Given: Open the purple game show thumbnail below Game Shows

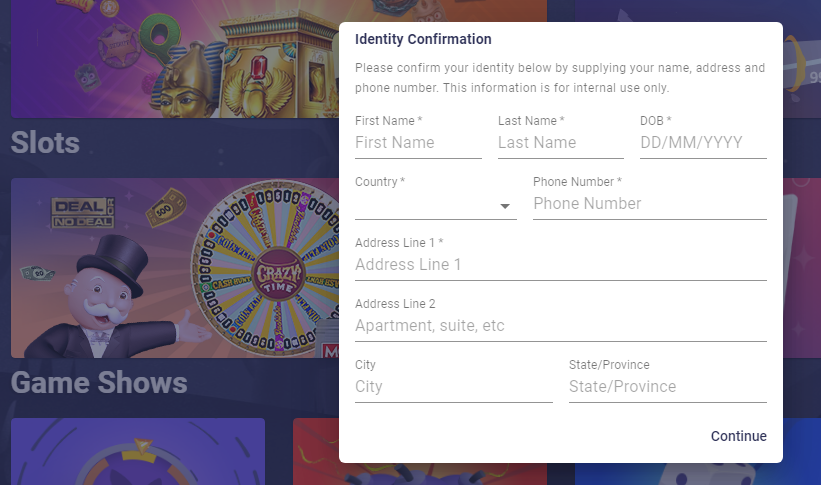Looking at the screenshot, I should click(x=138, y=452).
